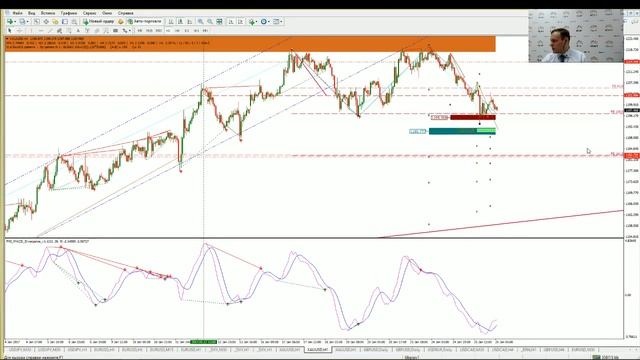This screenshot has height=360, width=640.
Task: Select the Vertical Line drawing tool
Action: pyautogui.click(x=31, y=31)
